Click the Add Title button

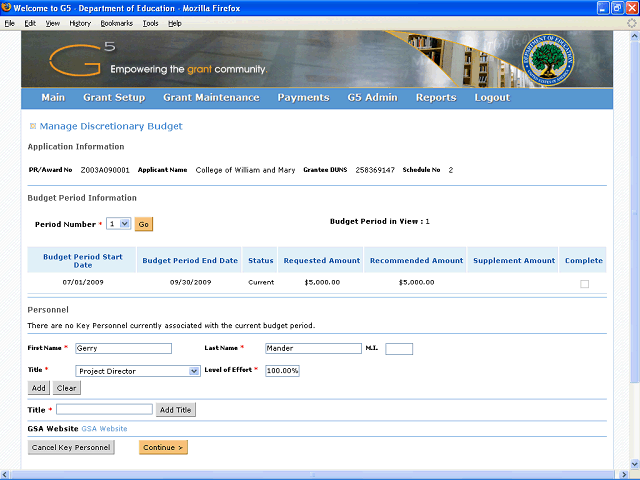pyautogui.click(x=177, y=410)
